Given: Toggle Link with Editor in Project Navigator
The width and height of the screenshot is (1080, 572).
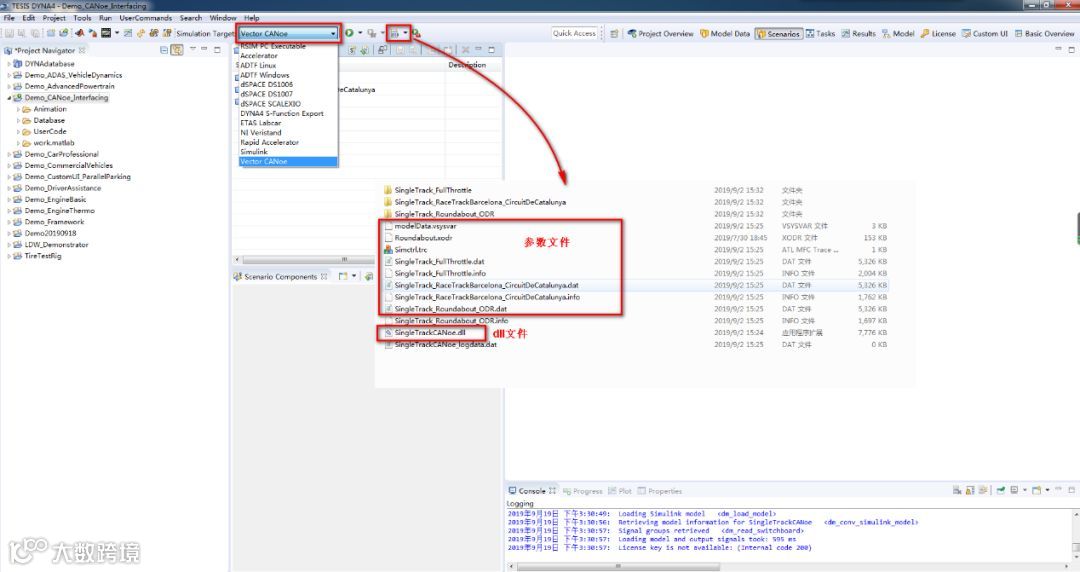Looking at the screenshot, I should tap(177, 50).
